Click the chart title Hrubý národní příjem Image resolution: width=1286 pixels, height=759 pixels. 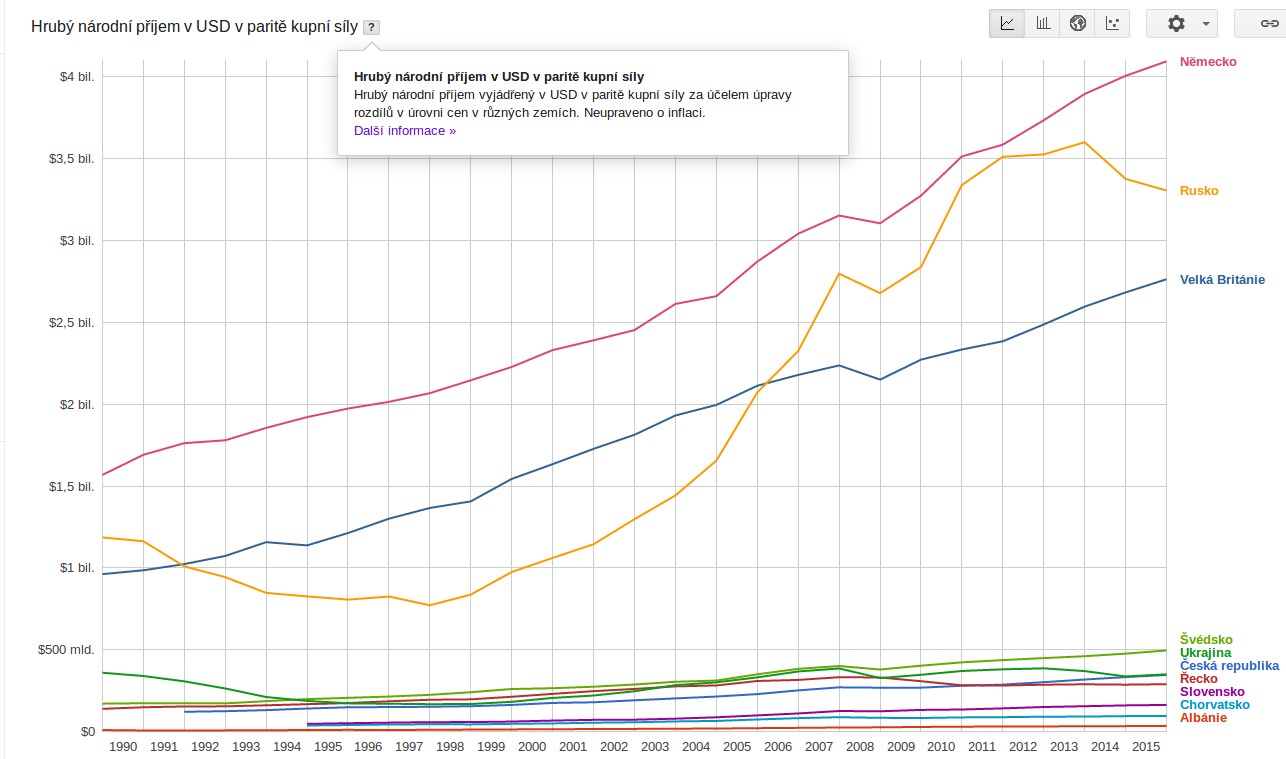194,26
